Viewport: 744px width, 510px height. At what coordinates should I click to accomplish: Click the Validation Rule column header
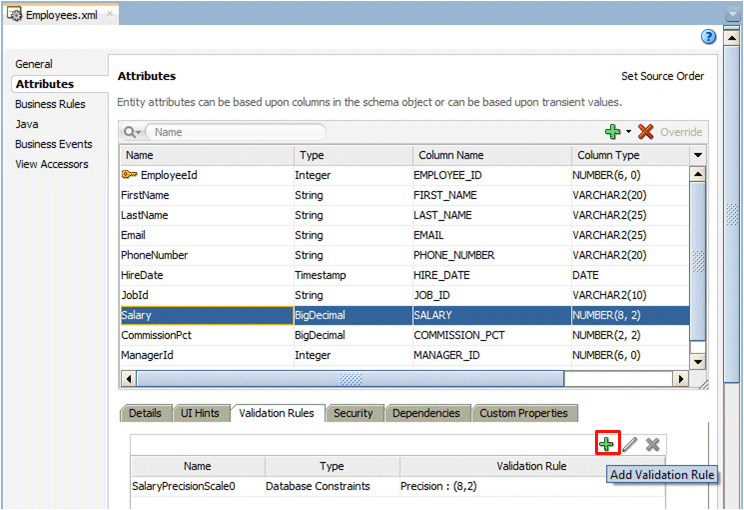point(531,466)
